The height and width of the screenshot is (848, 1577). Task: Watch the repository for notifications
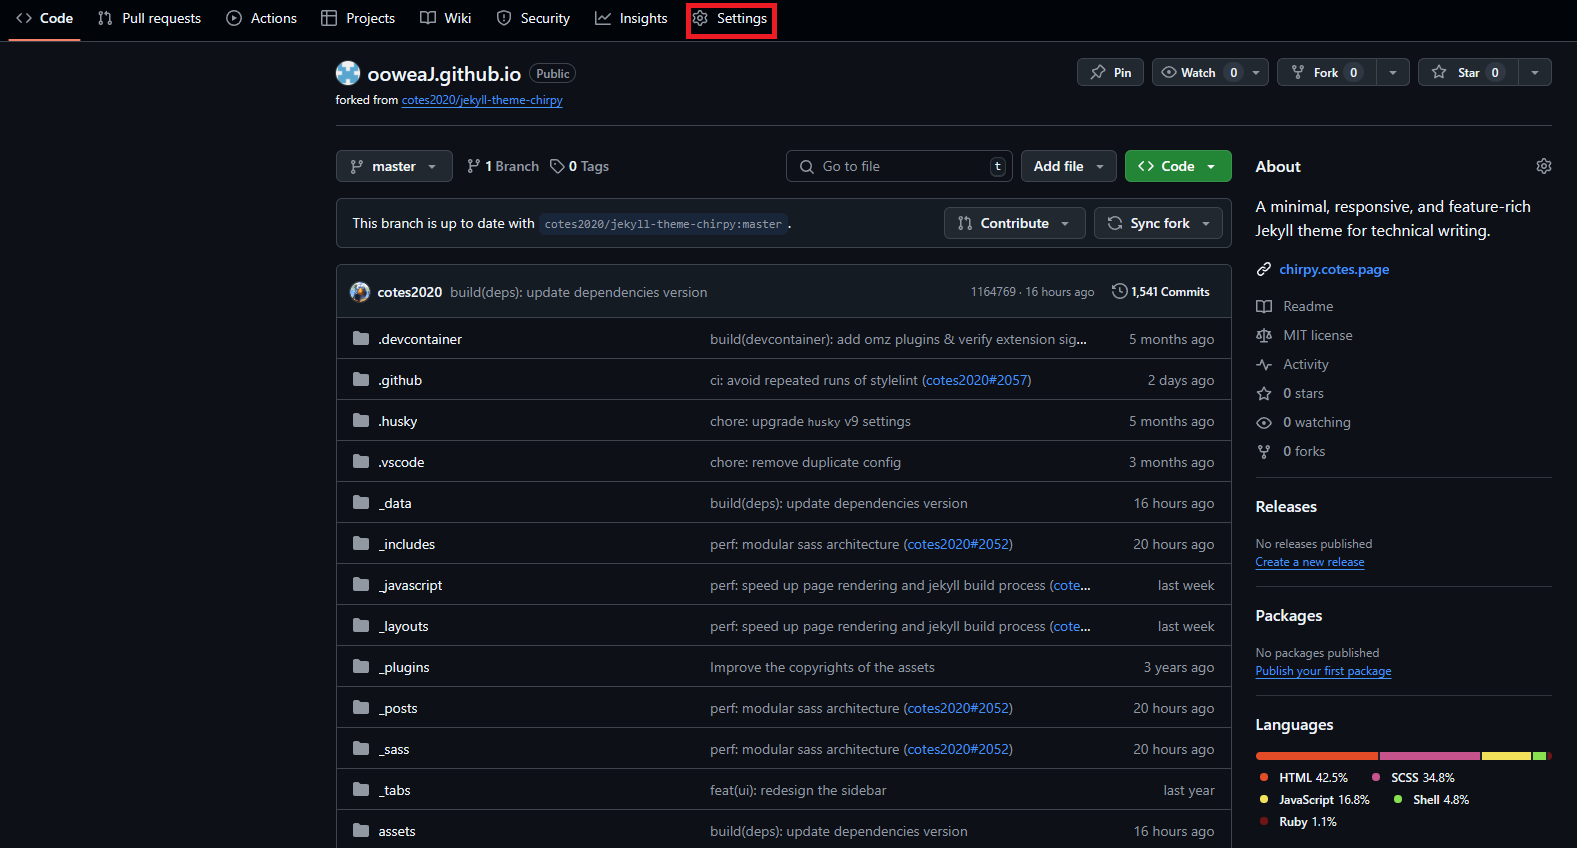pyautogui.click(x=1198, y=72)
